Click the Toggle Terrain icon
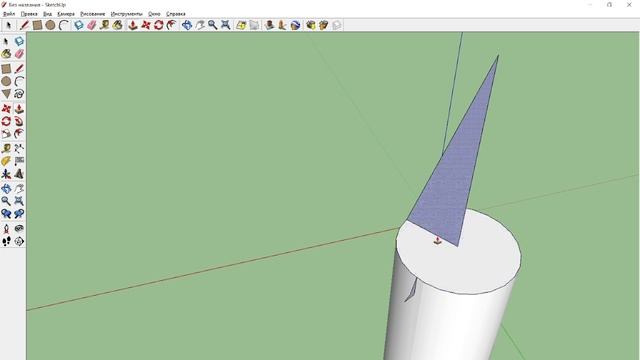Image resolution: width=640 pixels, height=360 pixels. pyautogui.click(x=254, y=25)
